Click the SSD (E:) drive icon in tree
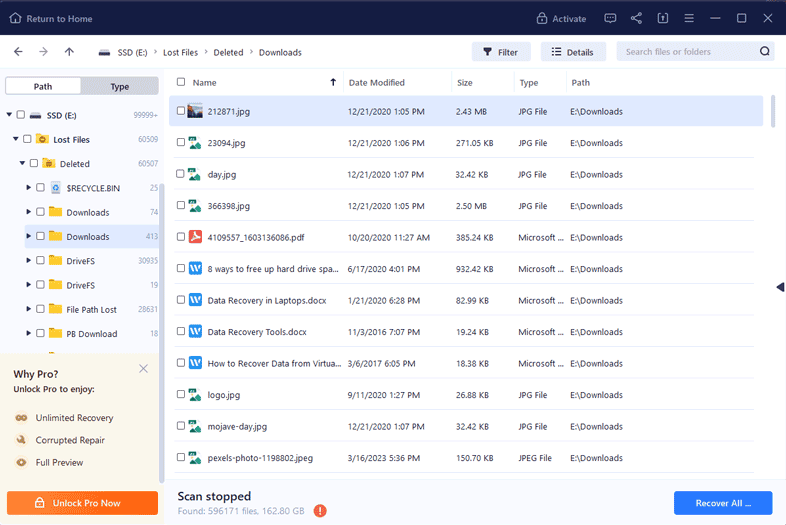The height and width of the screenshot is (525, 786). point(35,115)
